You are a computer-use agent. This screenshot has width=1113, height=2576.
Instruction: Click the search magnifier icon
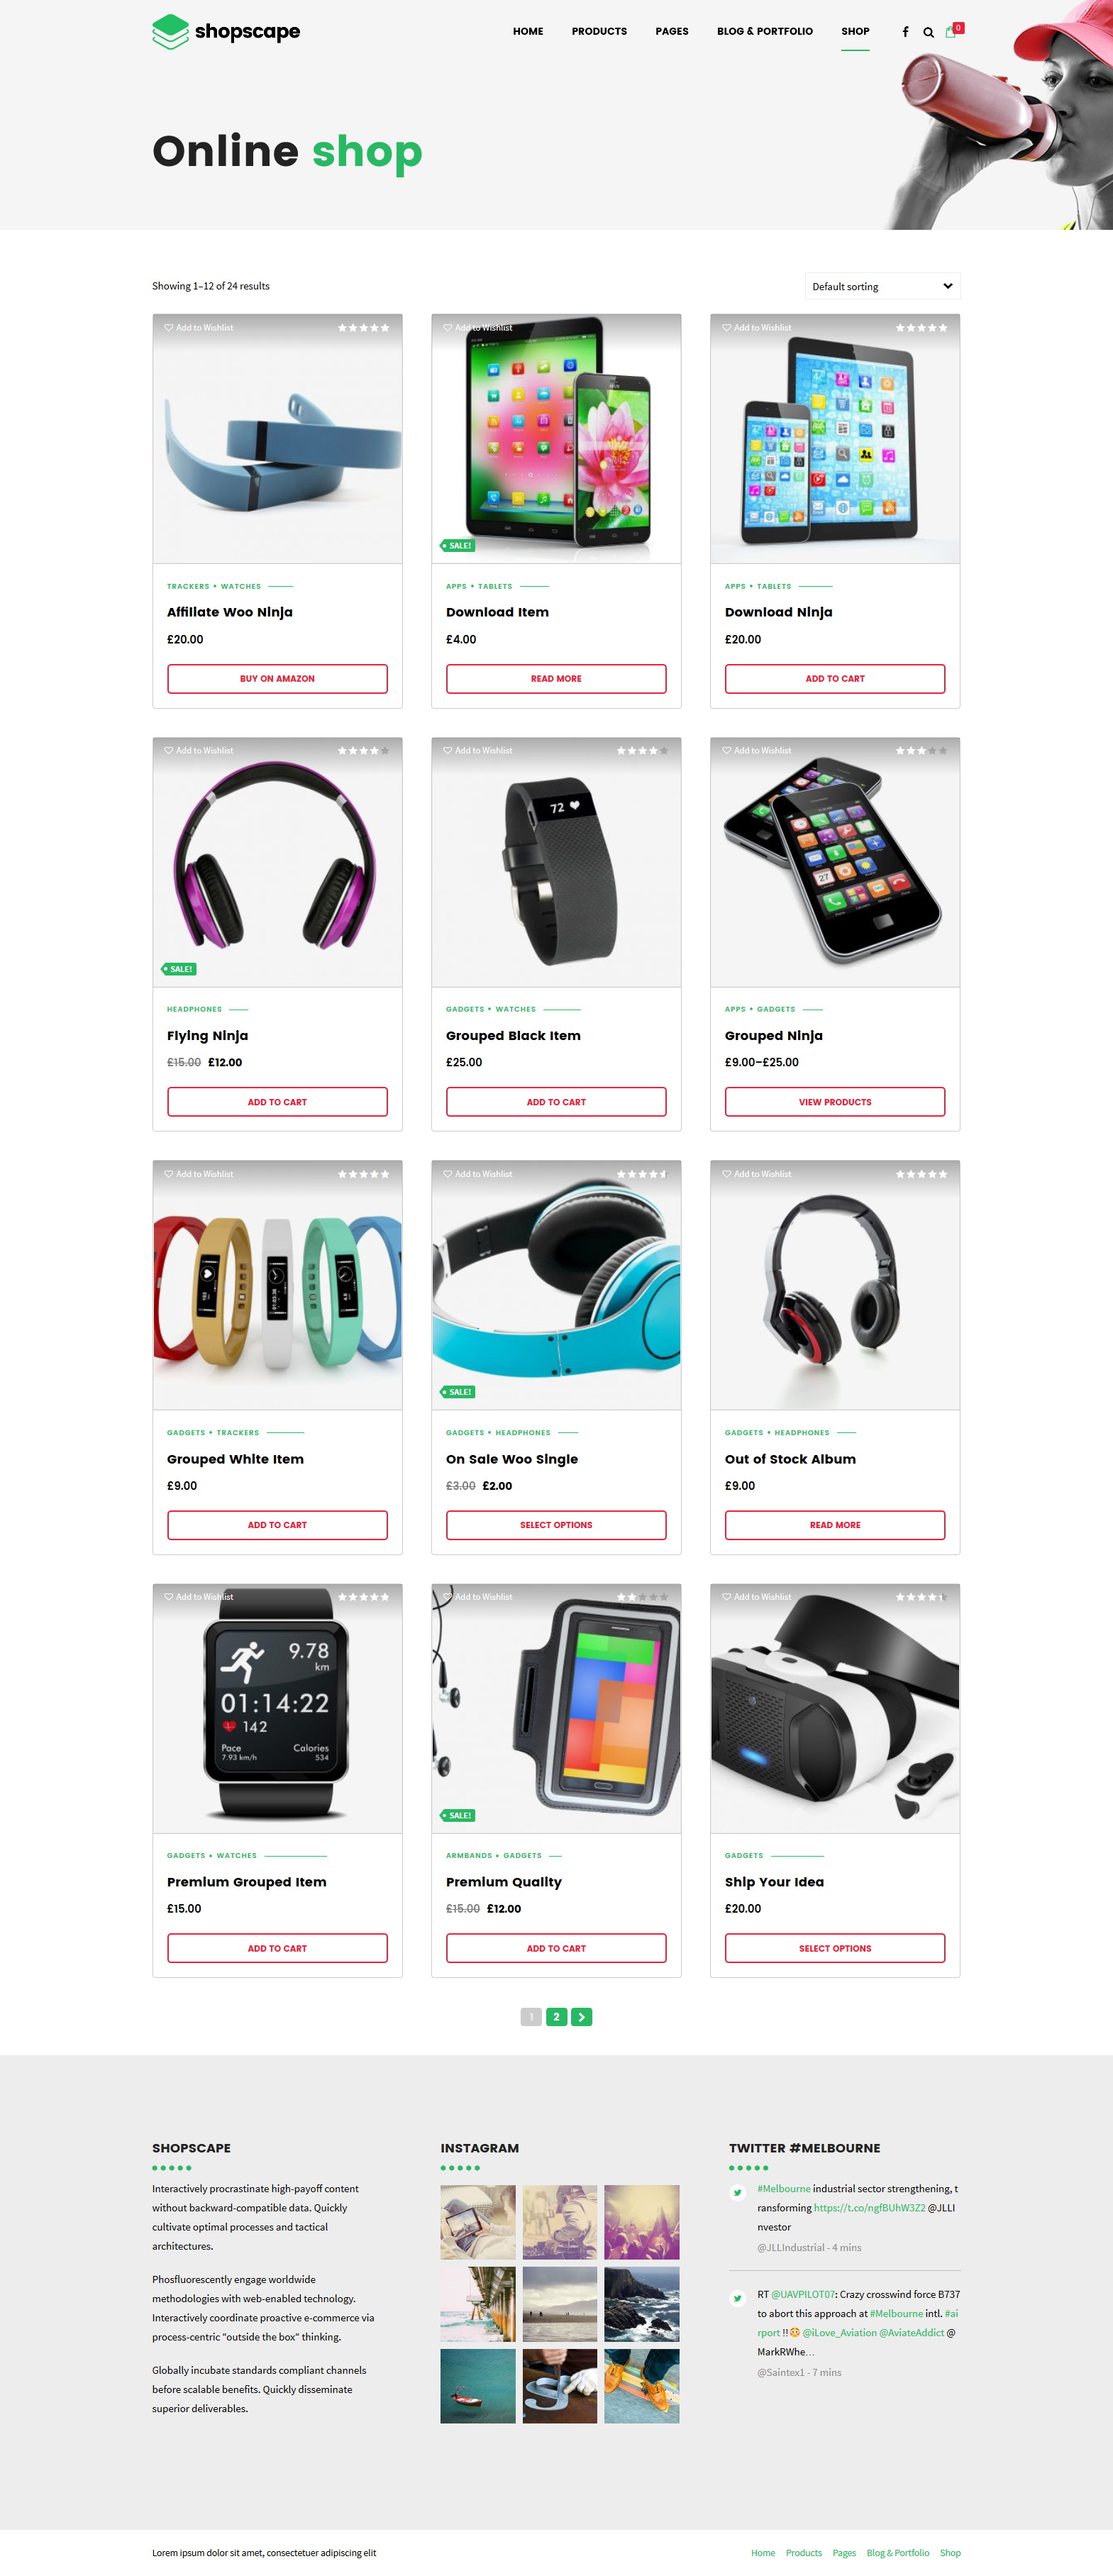click(x=928, y=32)
